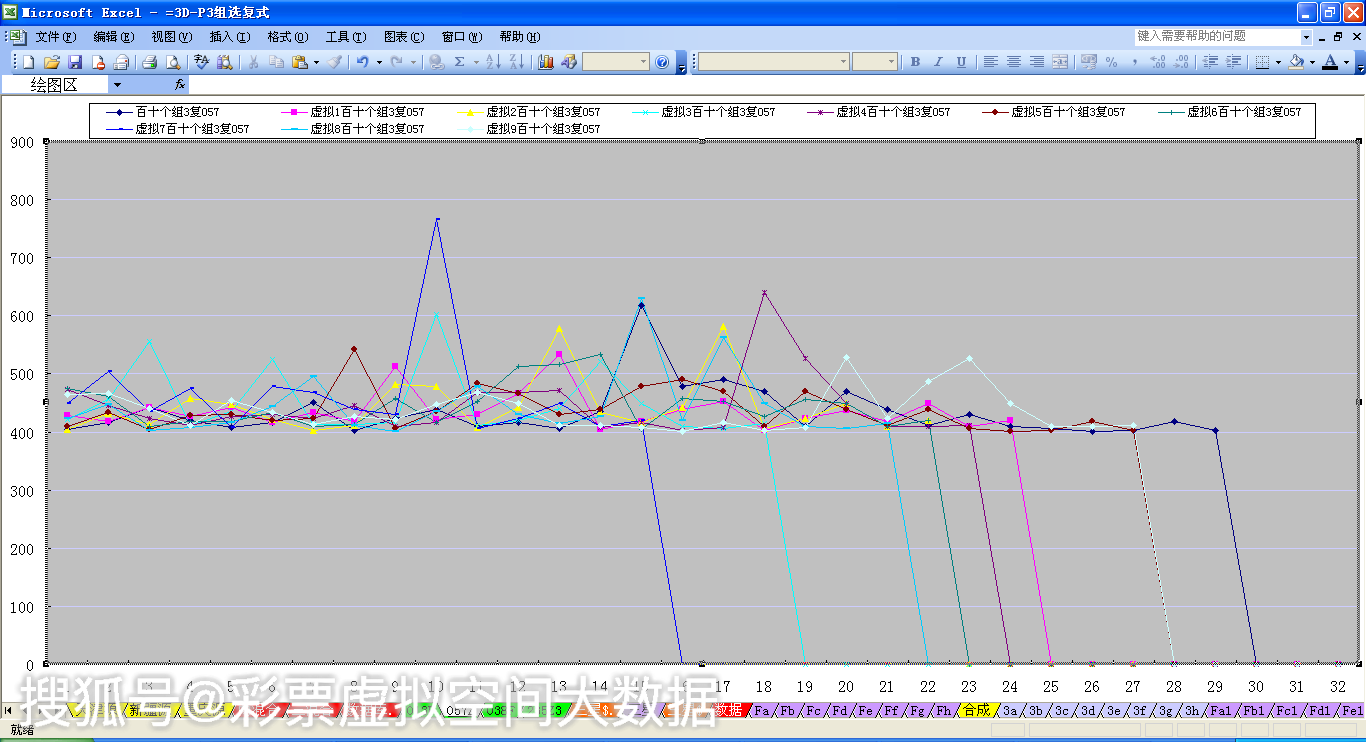Copy selection with copy icon
1366x742 pixels.
[x=276, y=62]
